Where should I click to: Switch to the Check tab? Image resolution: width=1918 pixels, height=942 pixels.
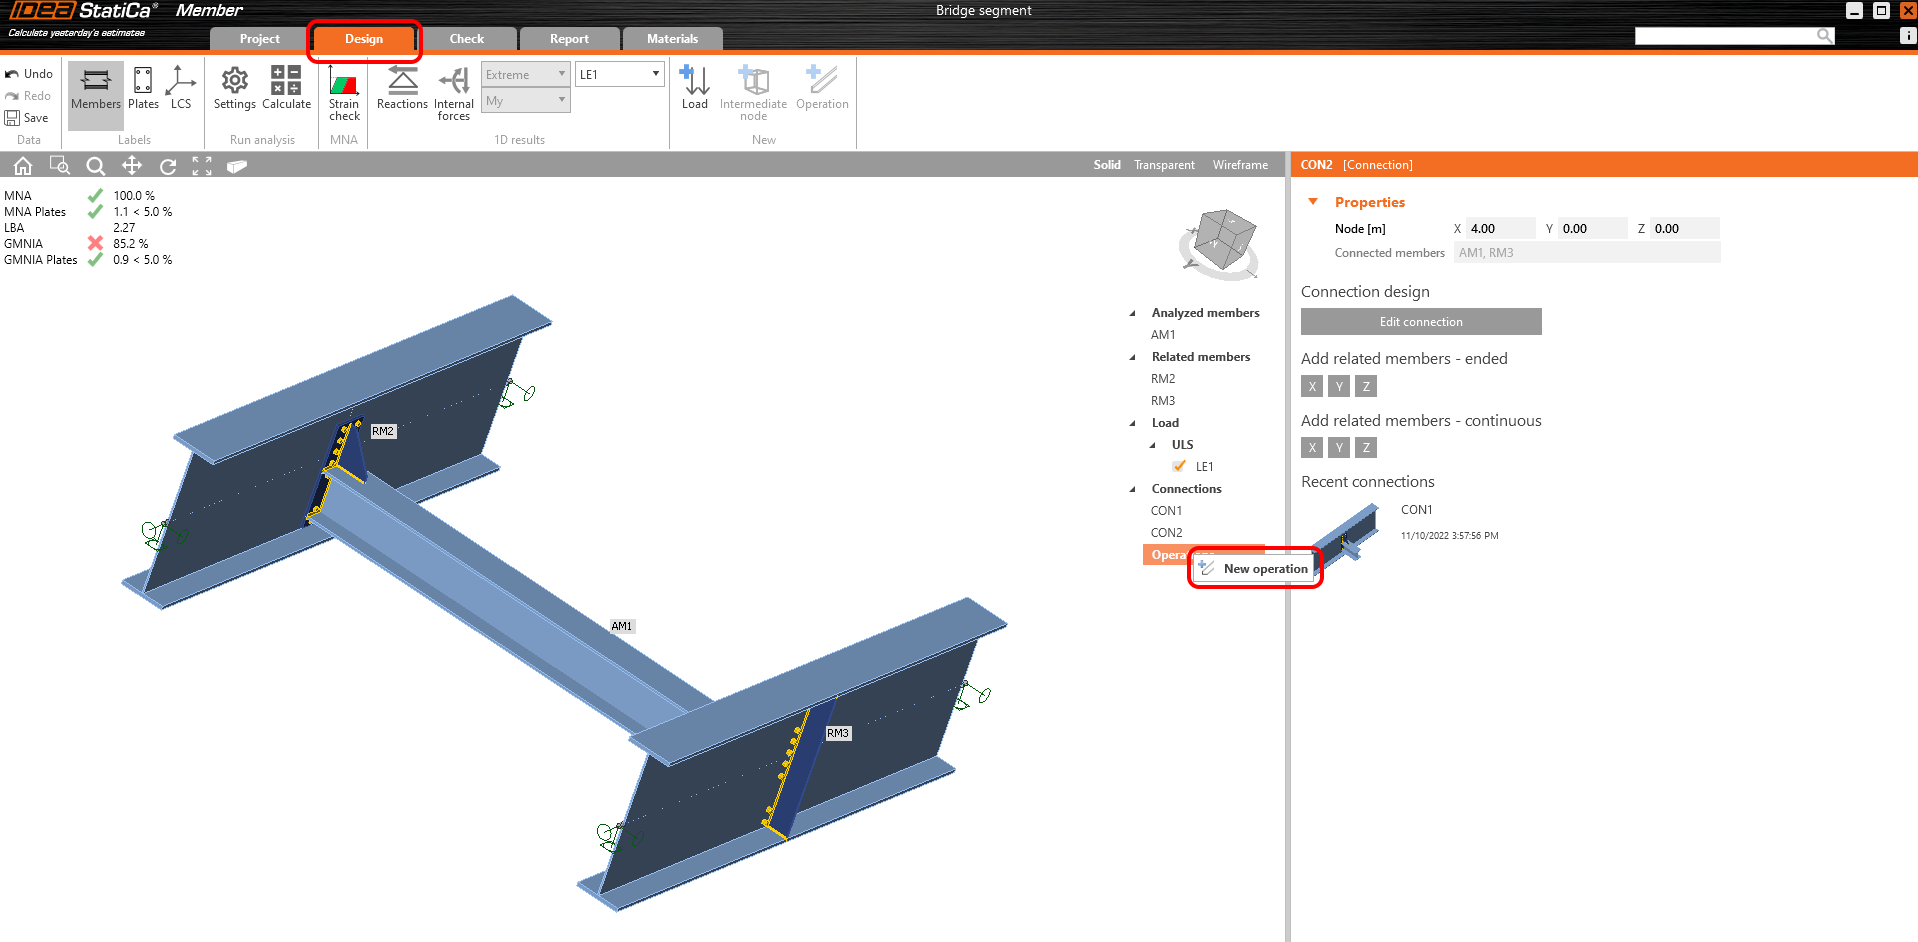[x=466, y=39]
